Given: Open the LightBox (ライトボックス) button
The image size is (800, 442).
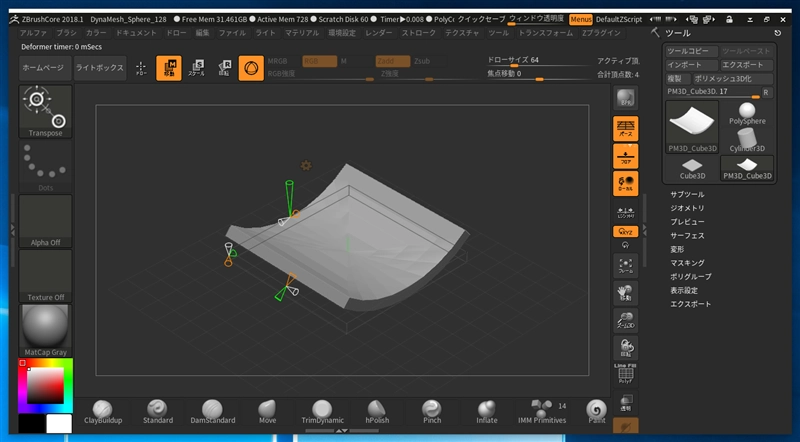Looking at the screenshot, I should pyautogui.click(x=100, y=68).
